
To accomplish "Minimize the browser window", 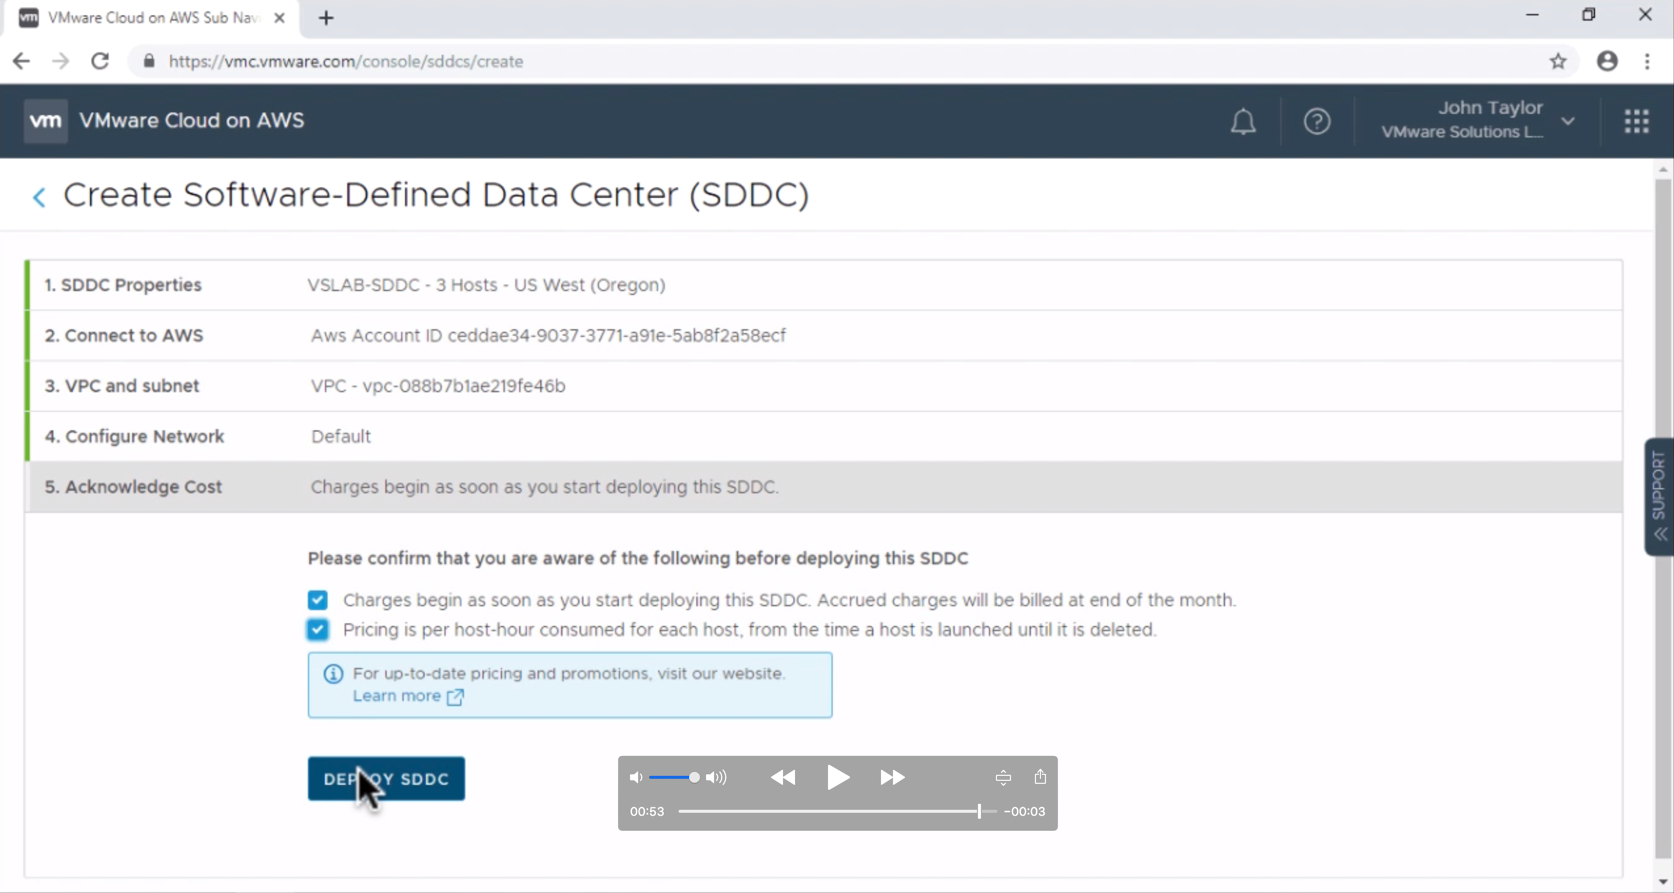I will tap(1532, 15).
